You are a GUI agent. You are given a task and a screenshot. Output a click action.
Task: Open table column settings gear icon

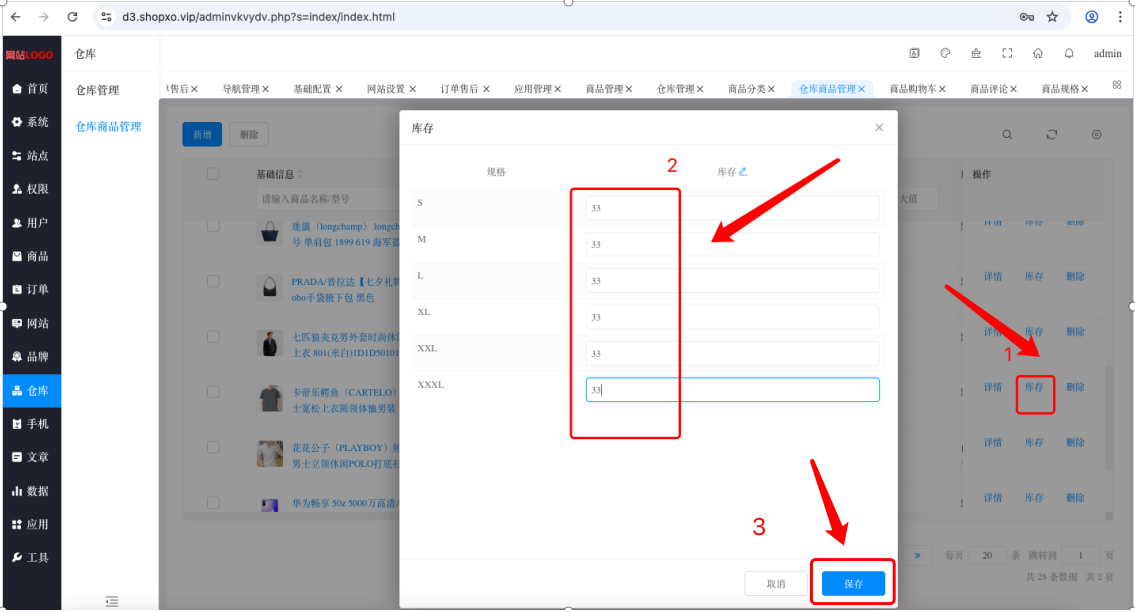coord(1097,135)
